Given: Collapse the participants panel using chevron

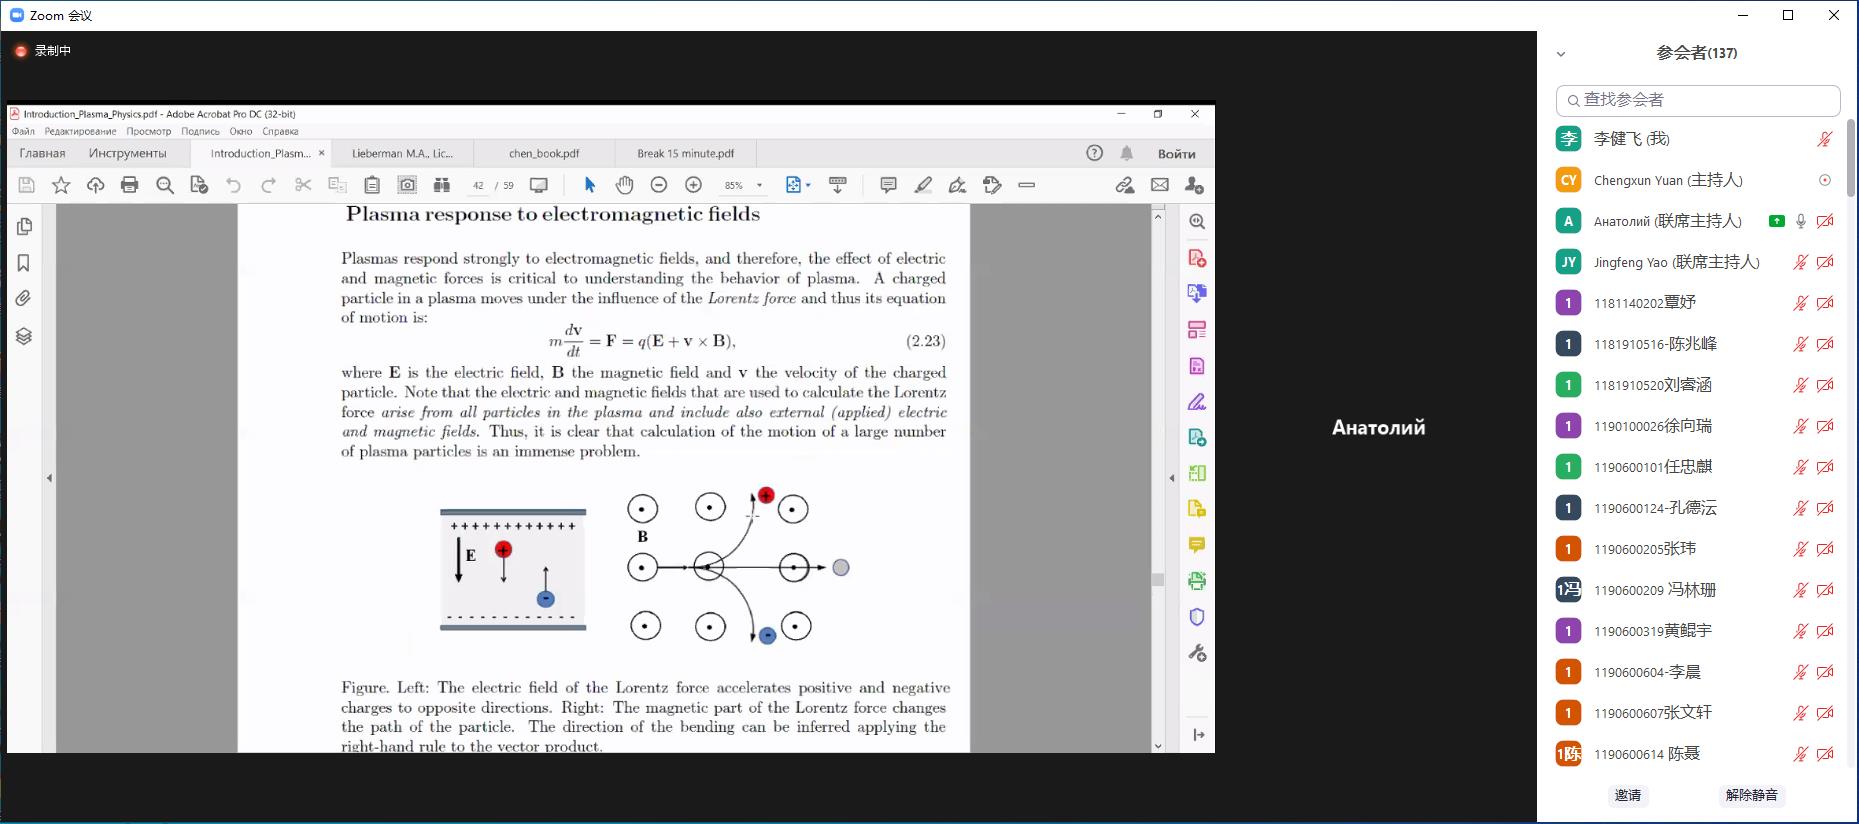Looking at the screenshot, I should click(x=1561, y=54).
